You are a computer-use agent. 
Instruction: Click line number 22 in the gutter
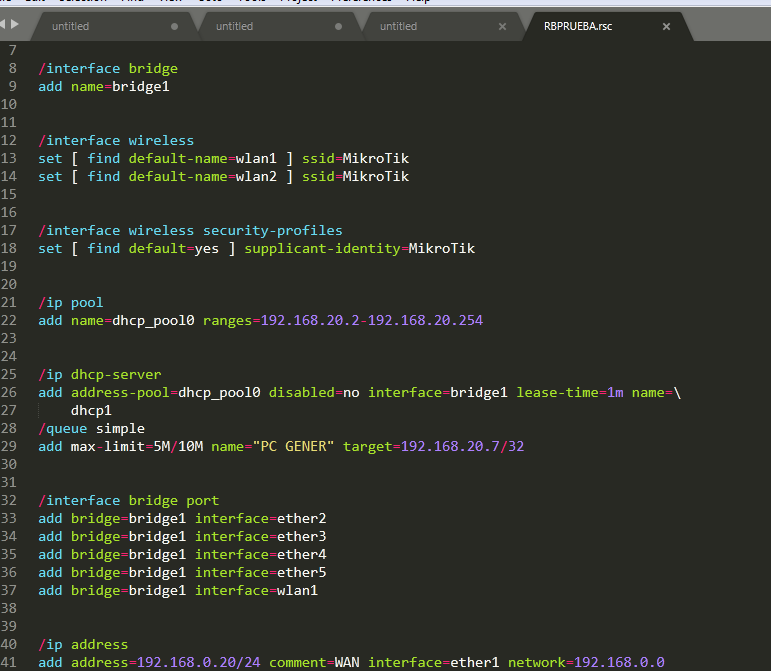[10, 320]
